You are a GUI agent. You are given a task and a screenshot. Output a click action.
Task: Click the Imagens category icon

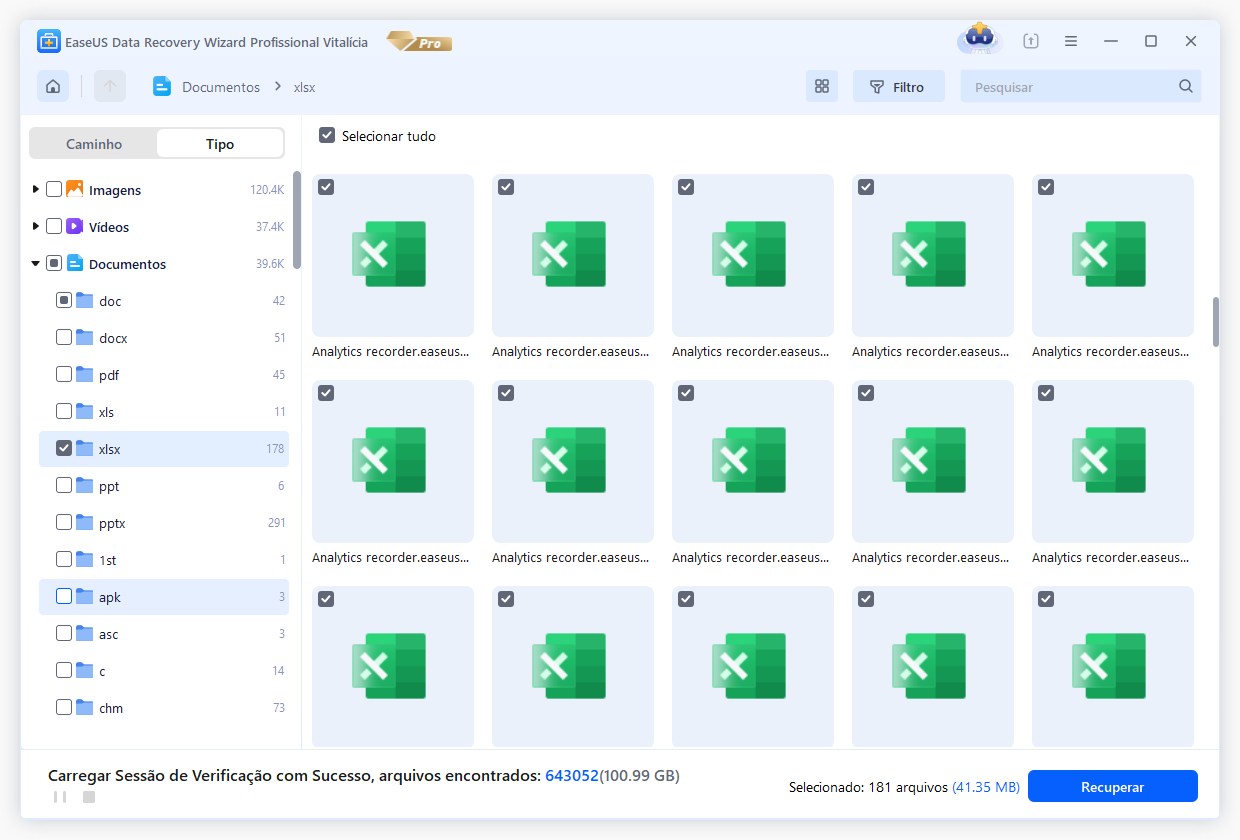pos(75,189)
